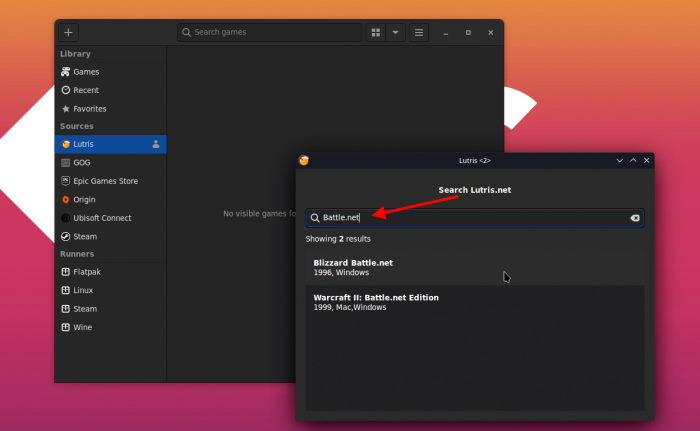This screenshot has height=431, width=700.
Task: Click the down chevron in the Lutris <2> title bar
Action: point(620,160)
